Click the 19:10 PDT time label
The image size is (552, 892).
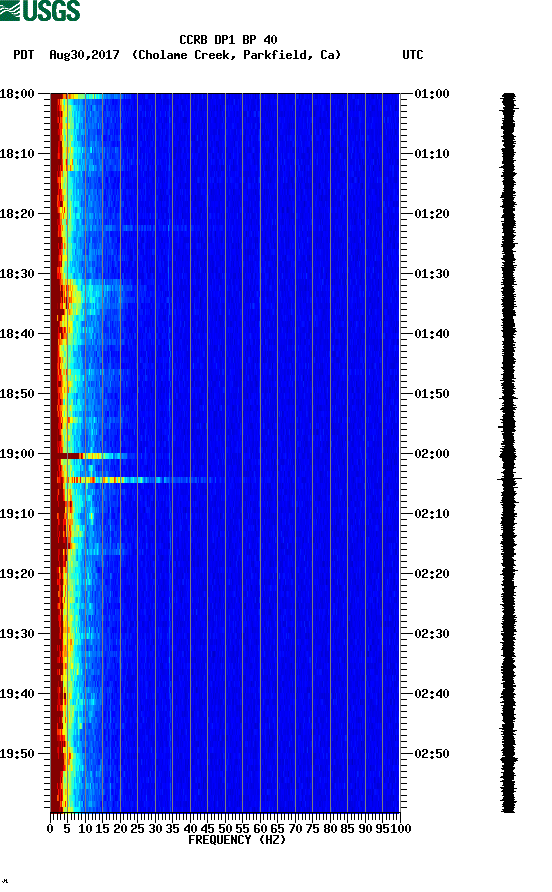pyautogui.click(x=18, y=514)
